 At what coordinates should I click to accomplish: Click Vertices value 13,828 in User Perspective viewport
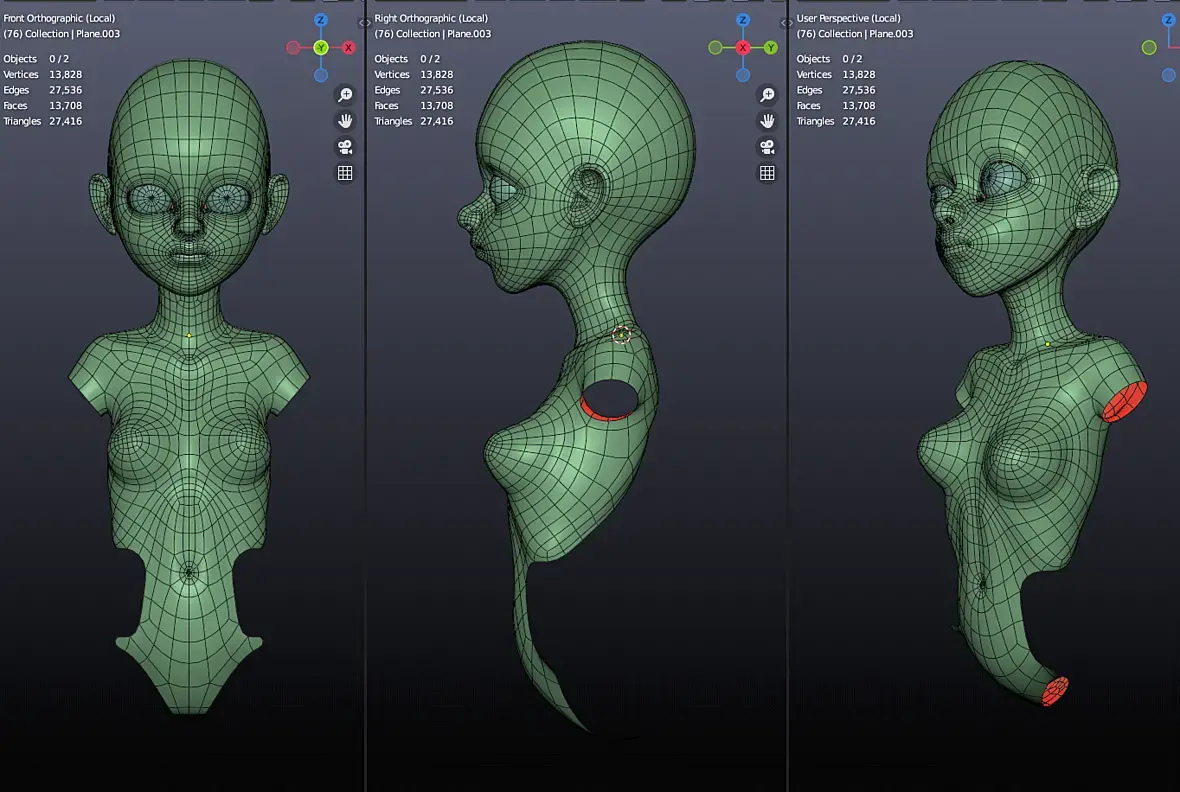point(859,75)
